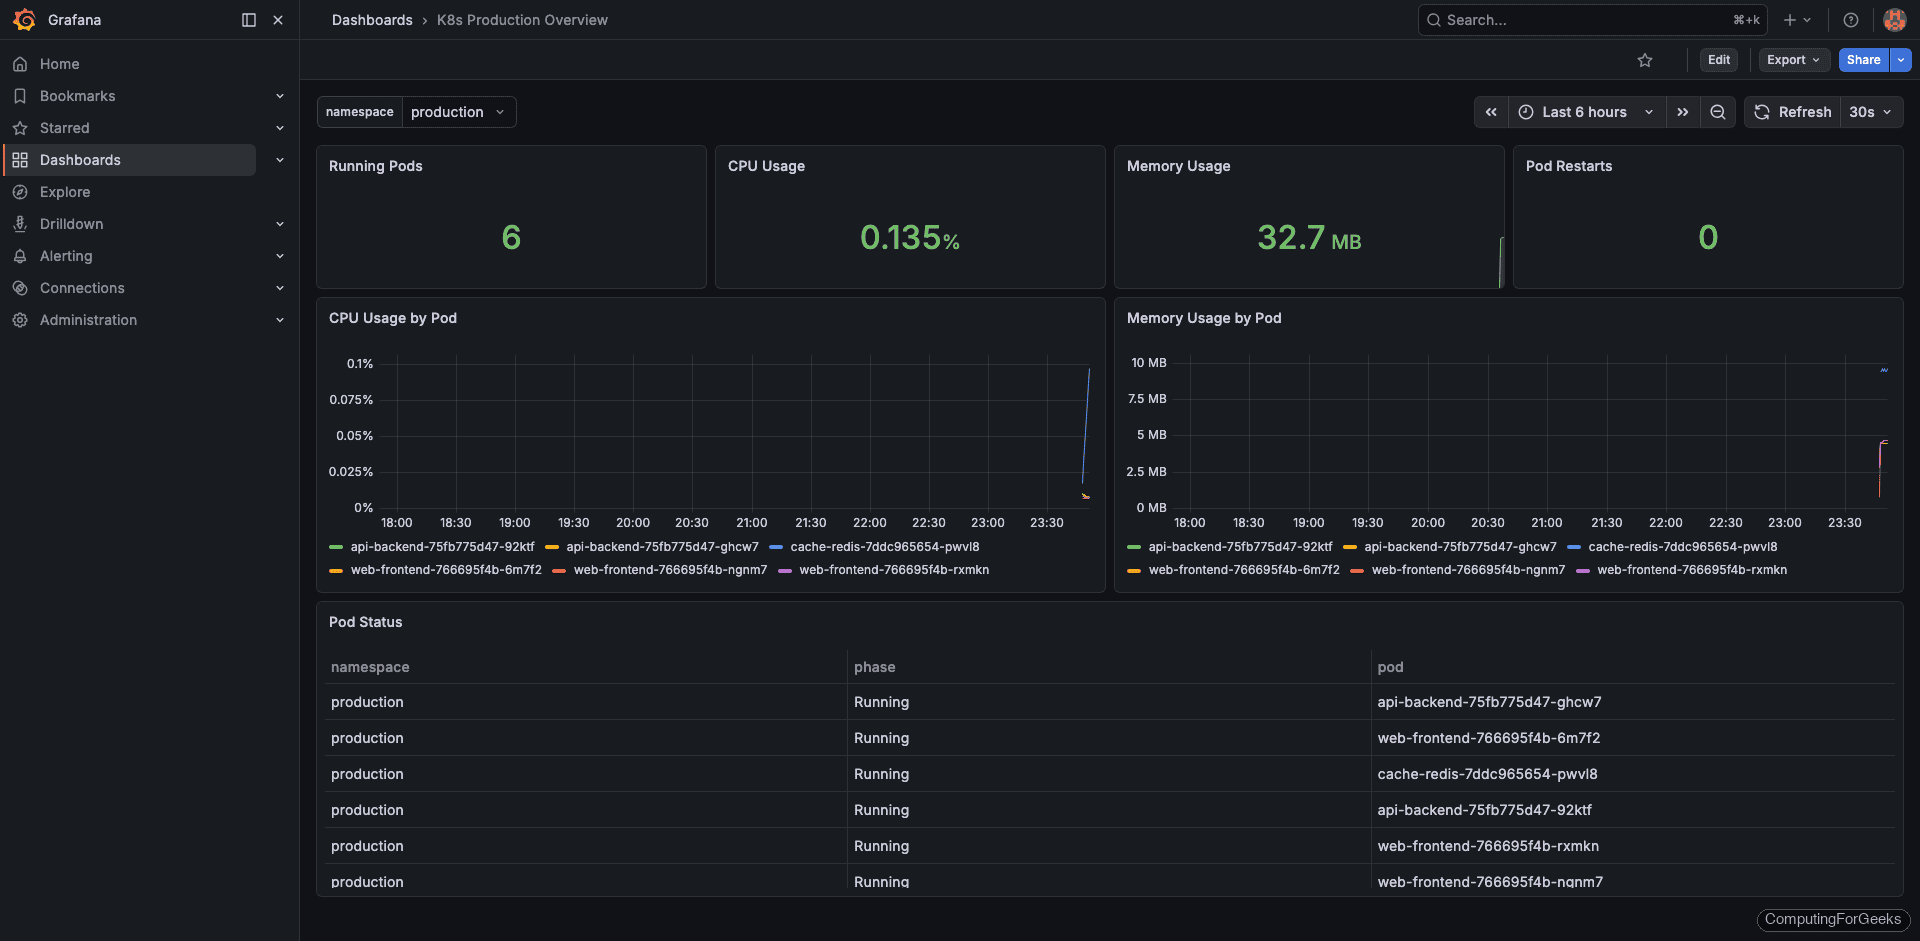This screenshot has height=941, width=1920.
Task: Click the color swatch beside web-frontend-766695f4b-rxmkn
Action: click(786, 570)
